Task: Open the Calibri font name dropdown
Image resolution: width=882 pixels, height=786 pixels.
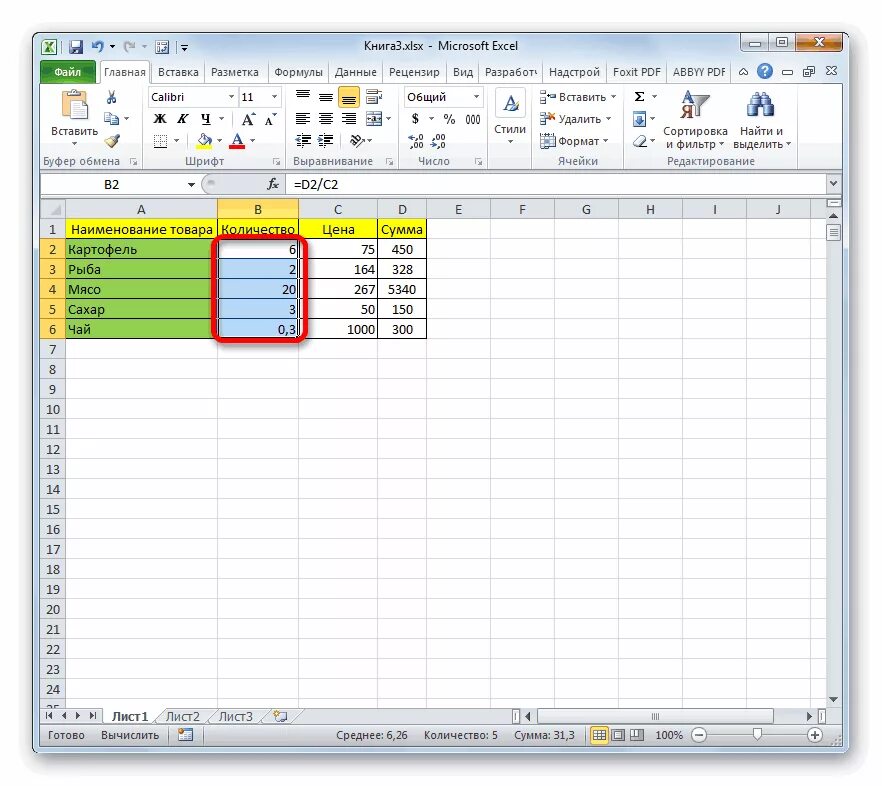Action: coord(231,97)
